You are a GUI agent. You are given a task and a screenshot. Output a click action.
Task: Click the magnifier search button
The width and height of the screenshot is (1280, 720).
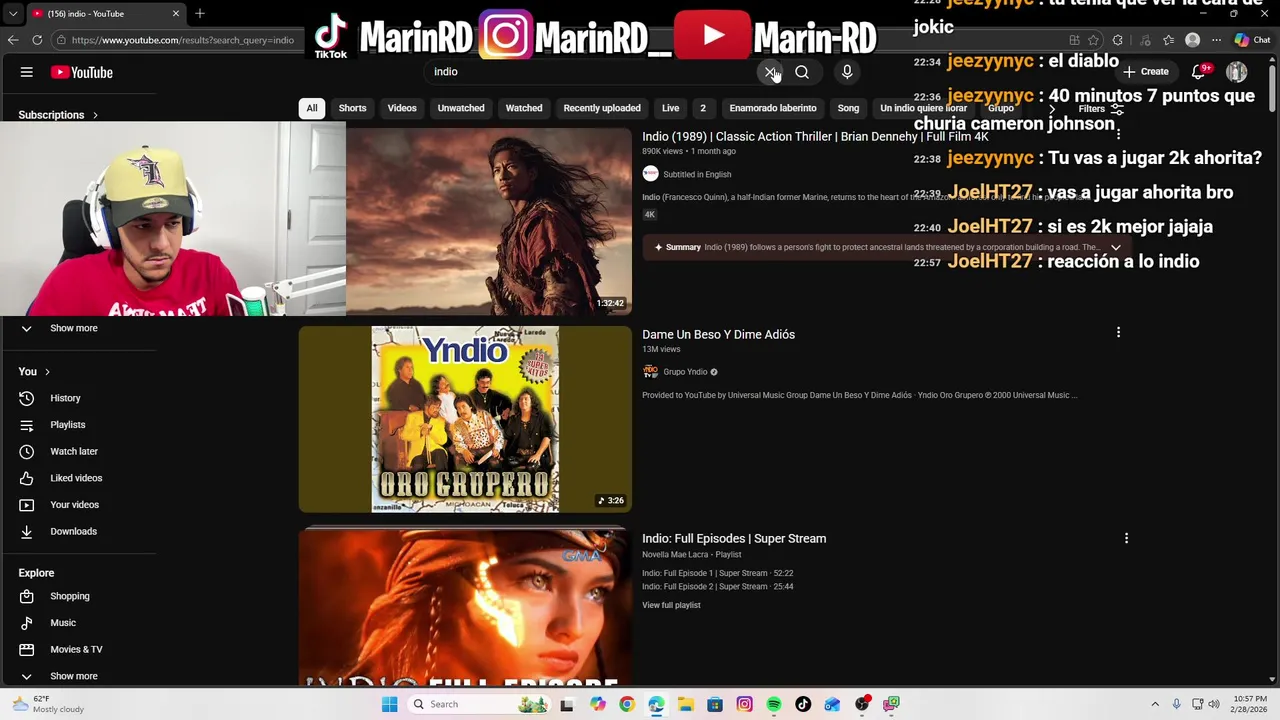[x=802, y=72]
